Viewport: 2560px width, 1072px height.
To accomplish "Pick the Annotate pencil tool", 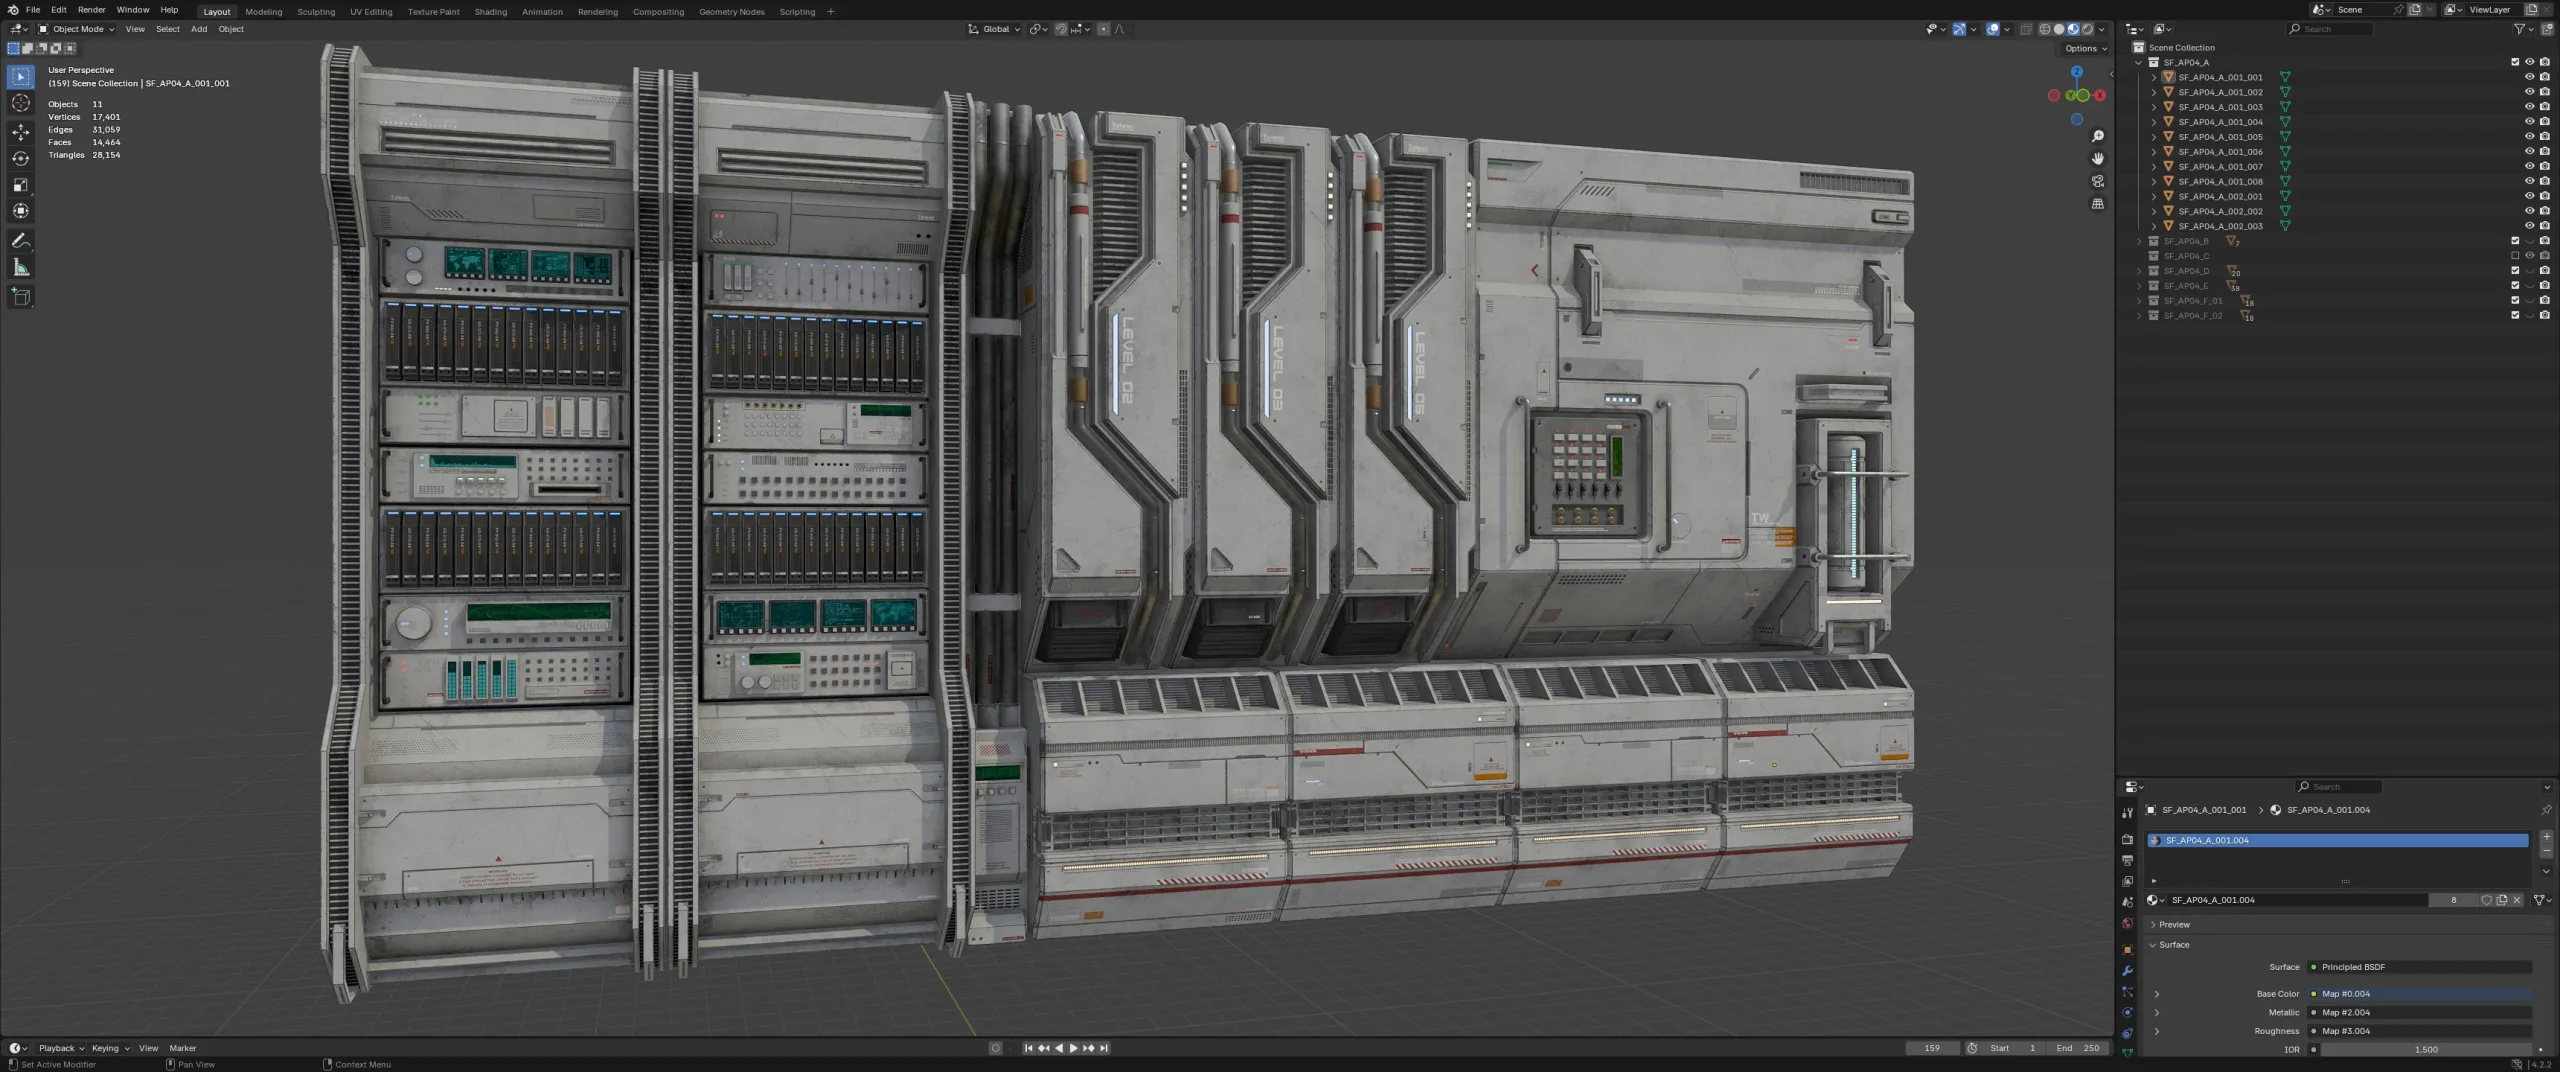I will pos(20,241).
